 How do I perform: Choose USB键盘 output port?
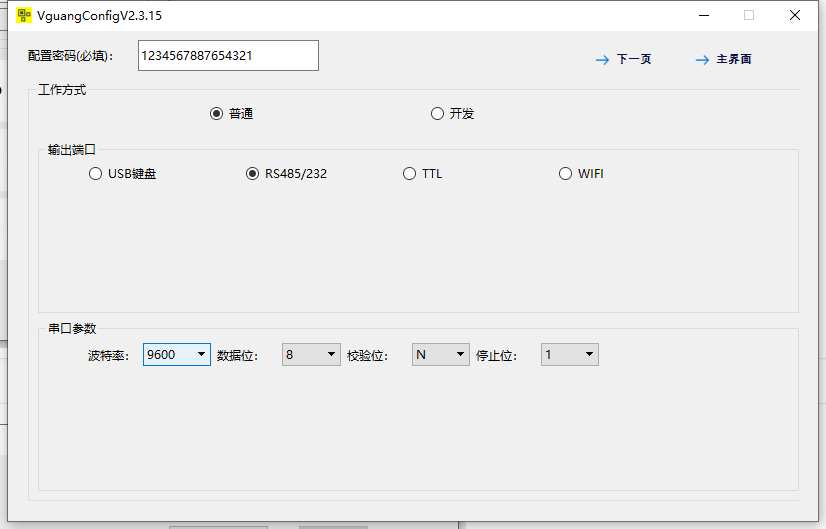tap(95, 174)
